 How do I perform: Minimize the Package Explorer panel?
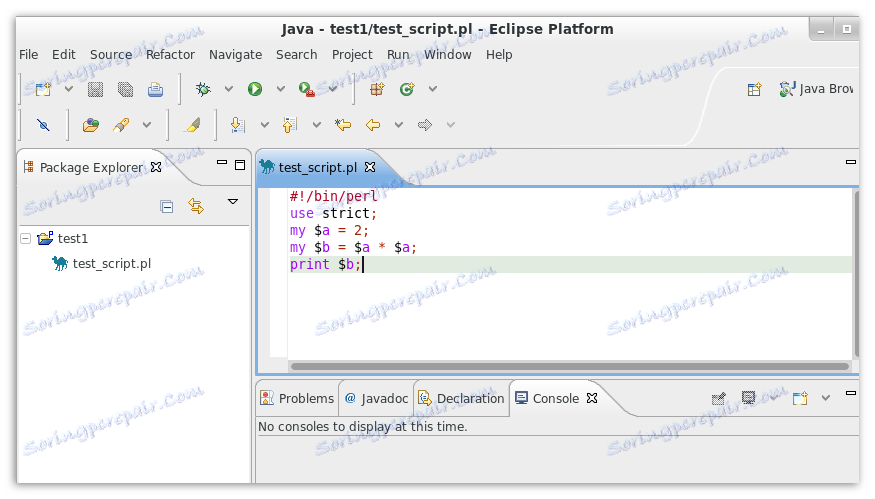(222, 162)
